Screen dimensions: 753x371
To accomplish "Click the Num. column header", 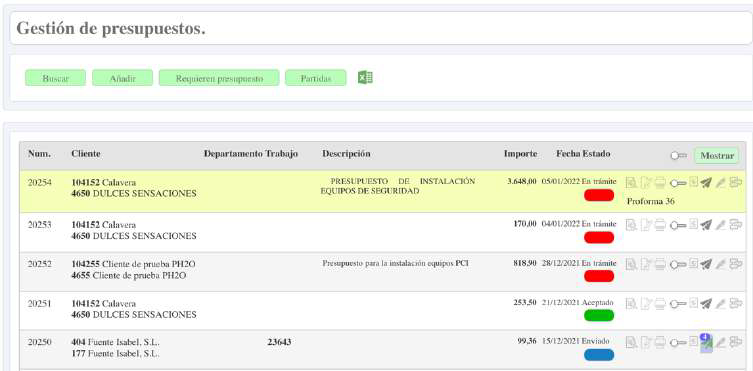I will coord(39,154).
